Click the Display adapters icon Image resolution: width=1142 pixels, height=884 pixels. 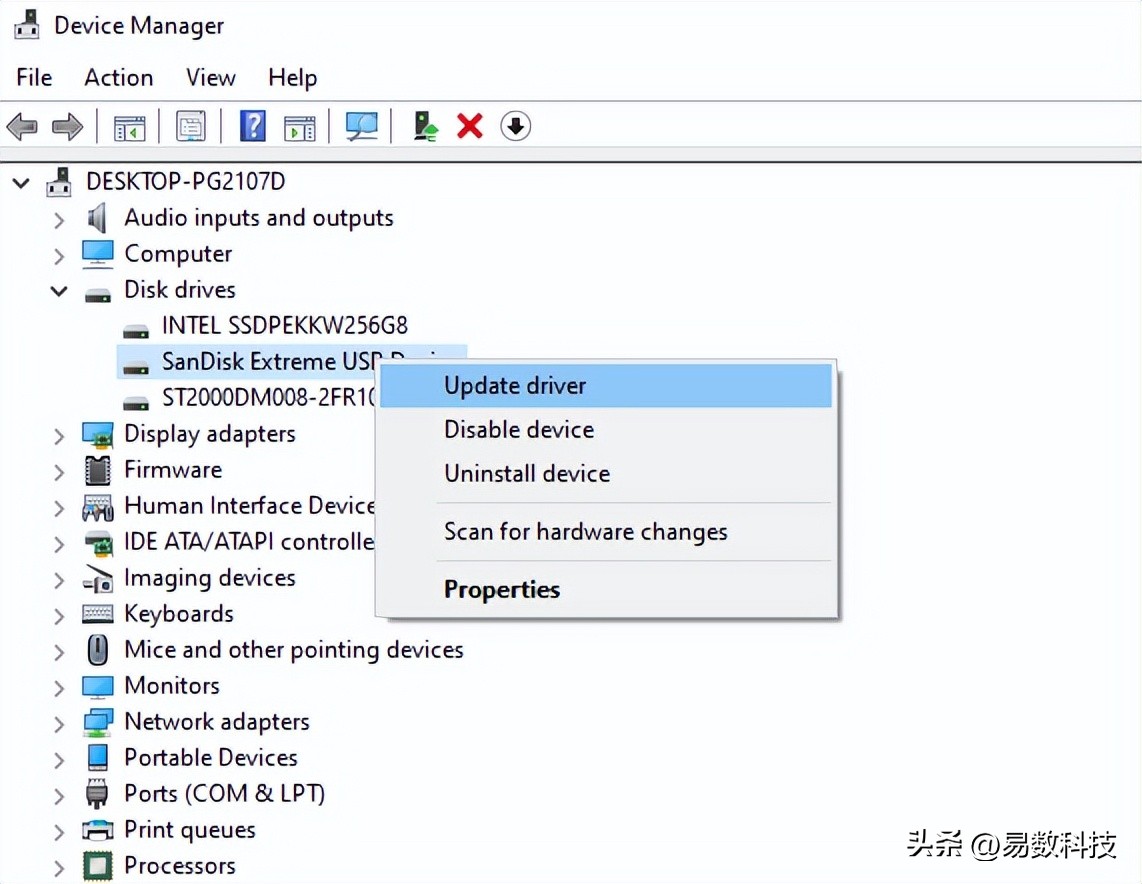click(98, 435)
